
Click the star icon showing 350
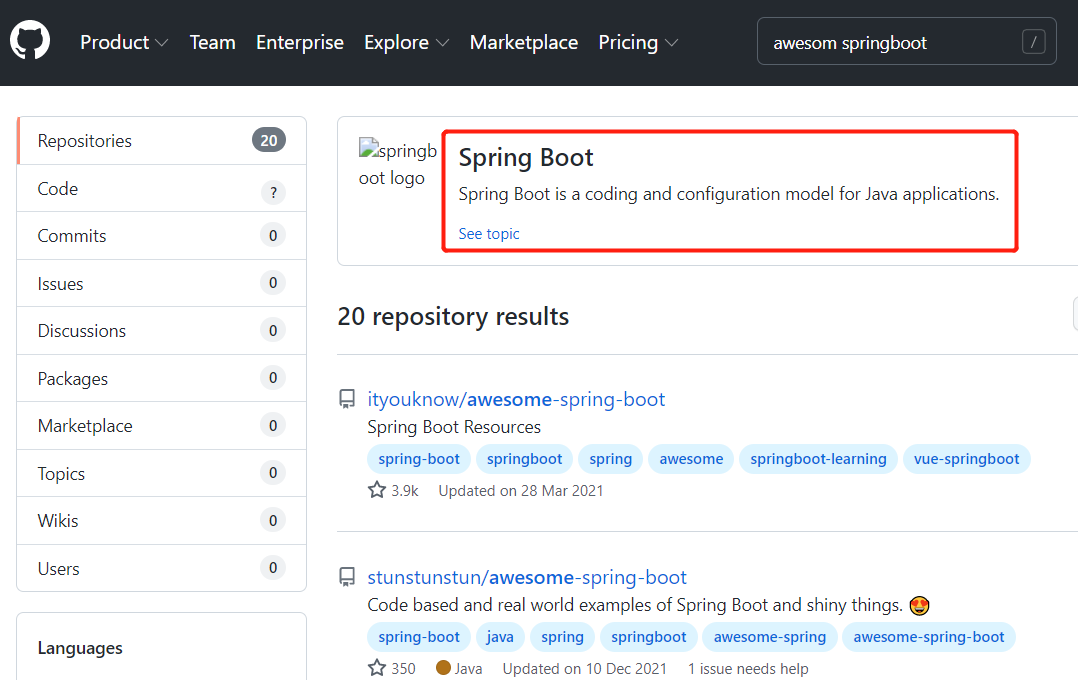click(377, 668)
